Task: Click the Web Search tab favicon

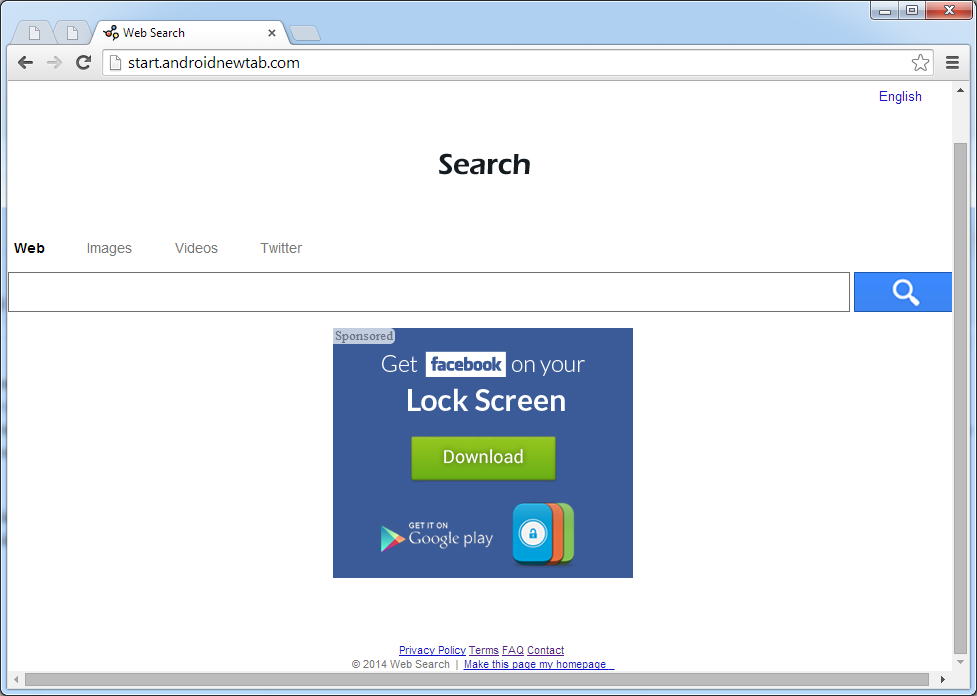Action: coord(111,32)
